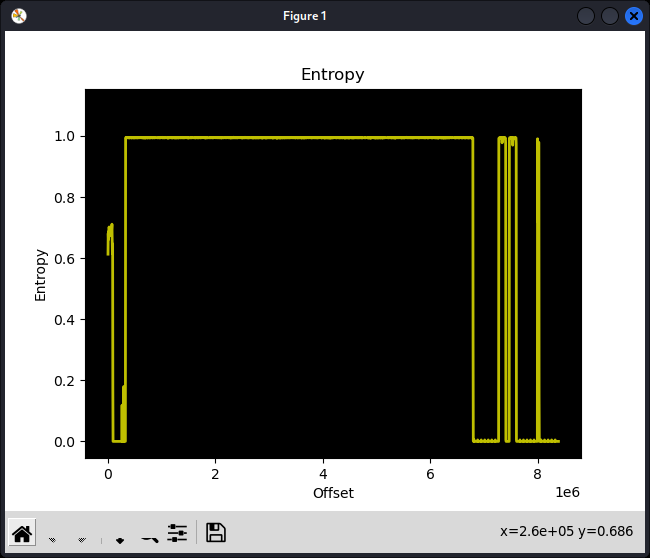Viewport: 650px width, 558px height.
Task: Toggle the Zoom to rectangle tool
Action: tap(149, 535)
